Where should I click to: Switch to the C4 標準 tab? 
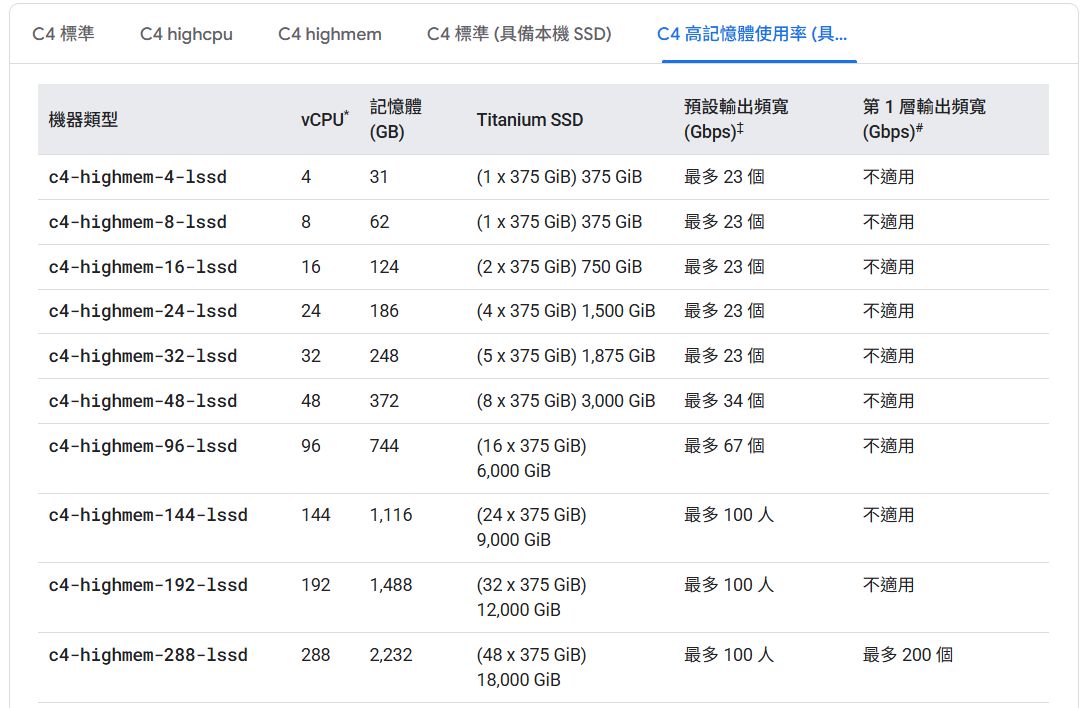tap(63, 34)
